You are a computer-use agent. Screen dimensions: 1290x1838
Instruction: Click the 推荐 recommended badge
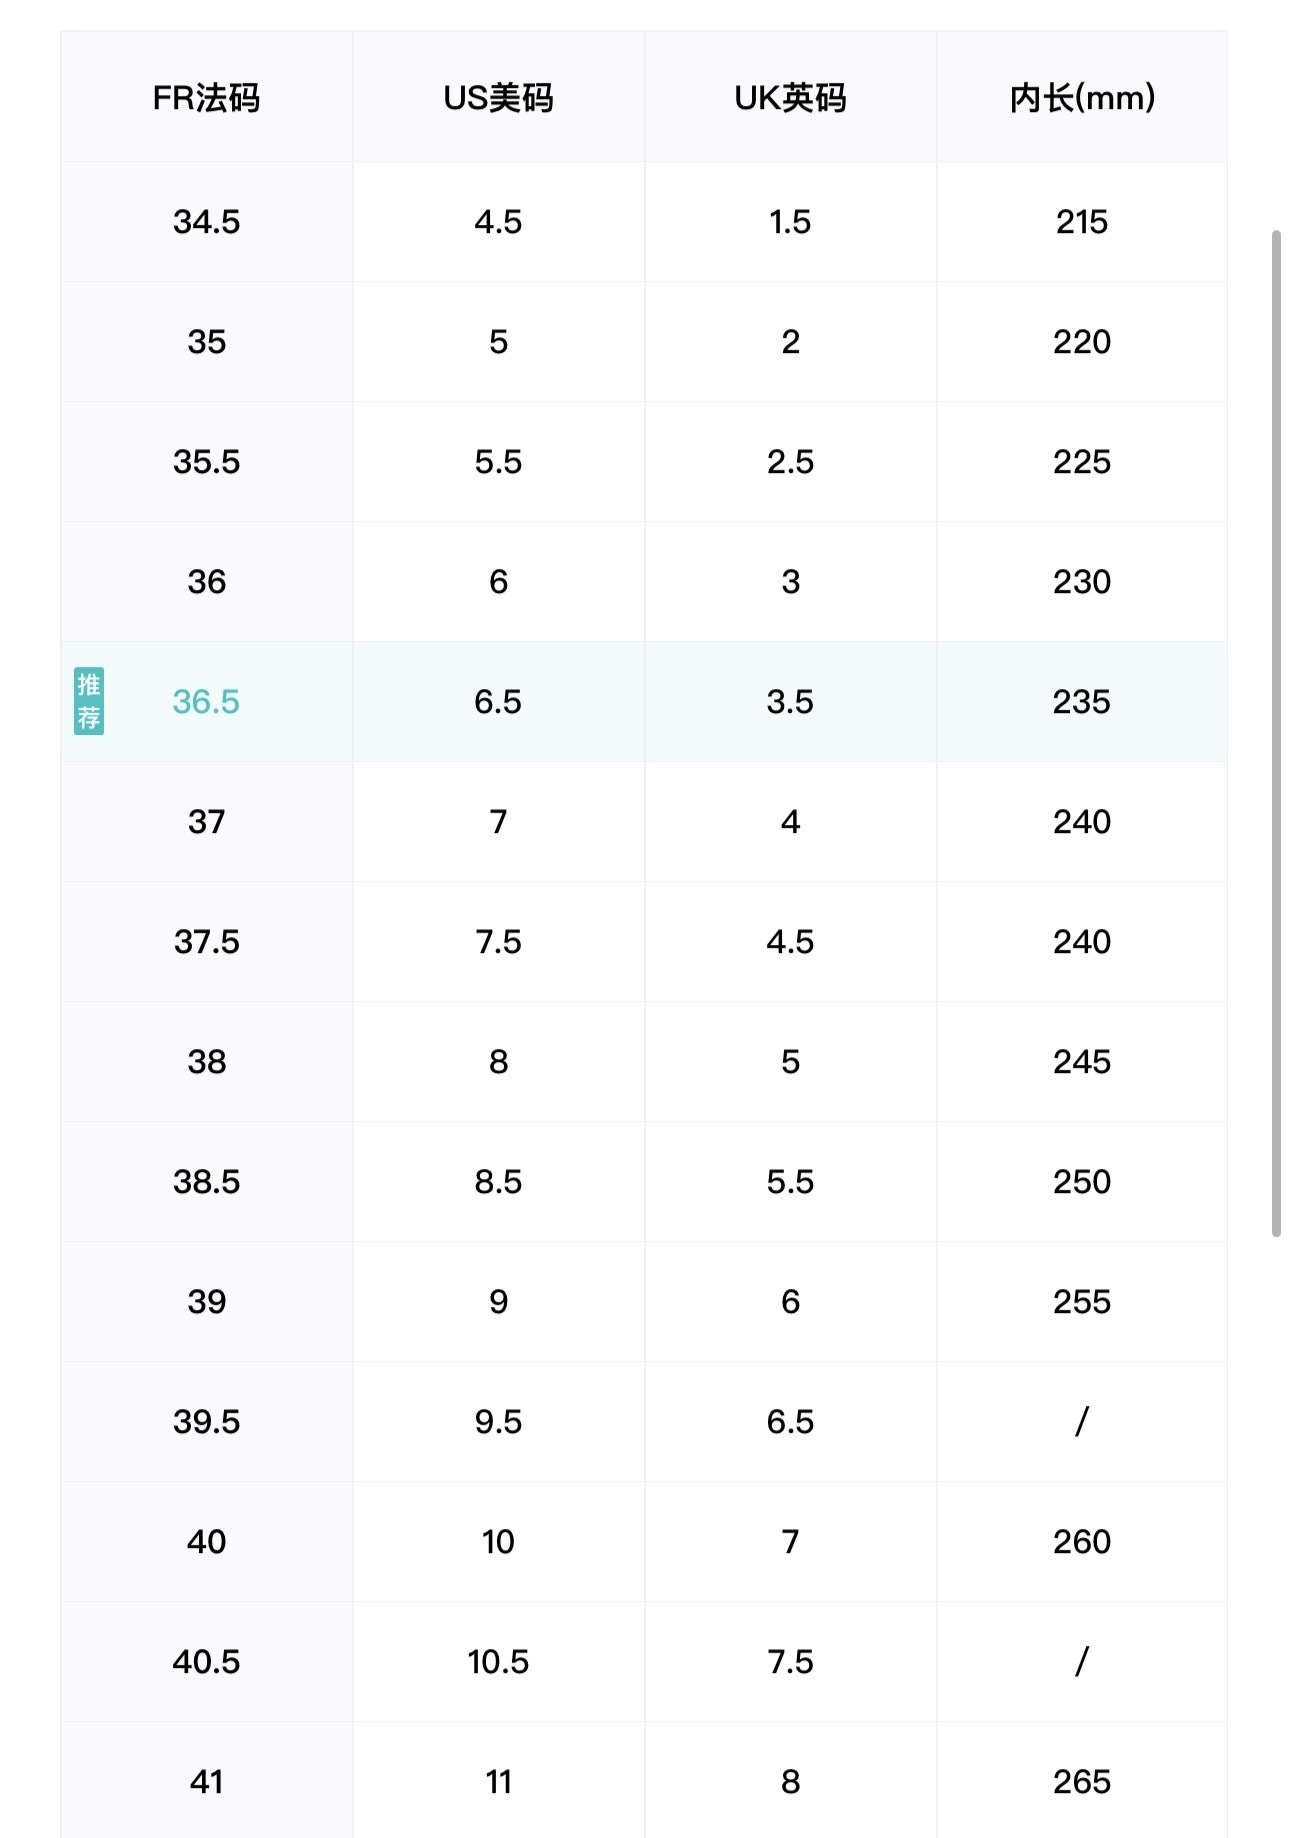point(89,701)
